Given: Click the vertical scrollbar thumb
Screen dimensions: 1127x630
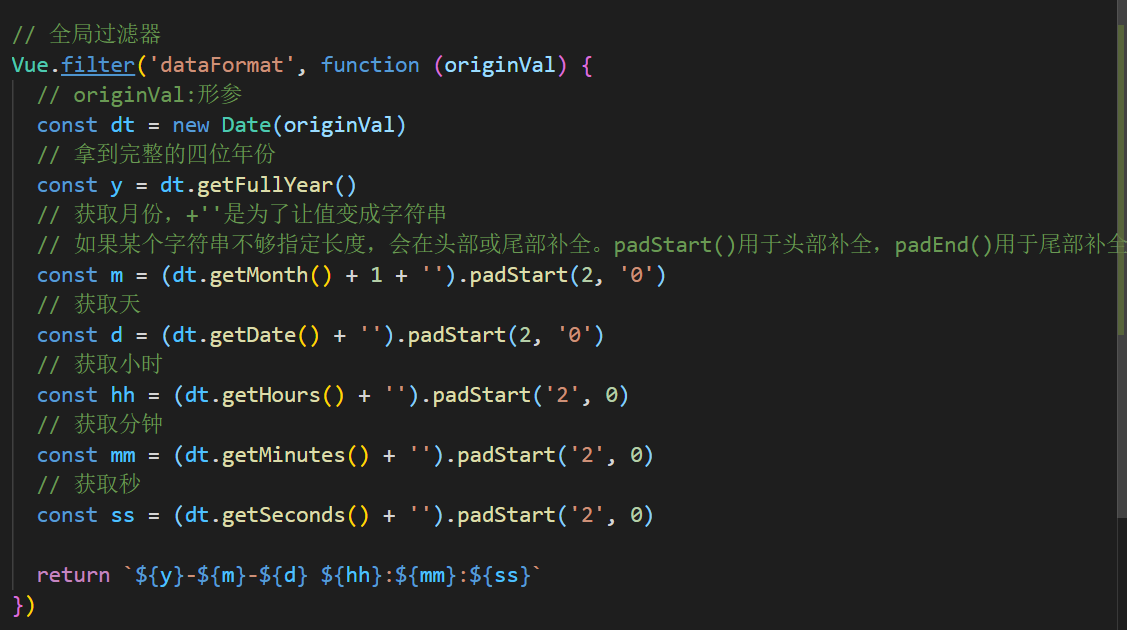Looking at the screenshot, I should tap(1121, 180).
